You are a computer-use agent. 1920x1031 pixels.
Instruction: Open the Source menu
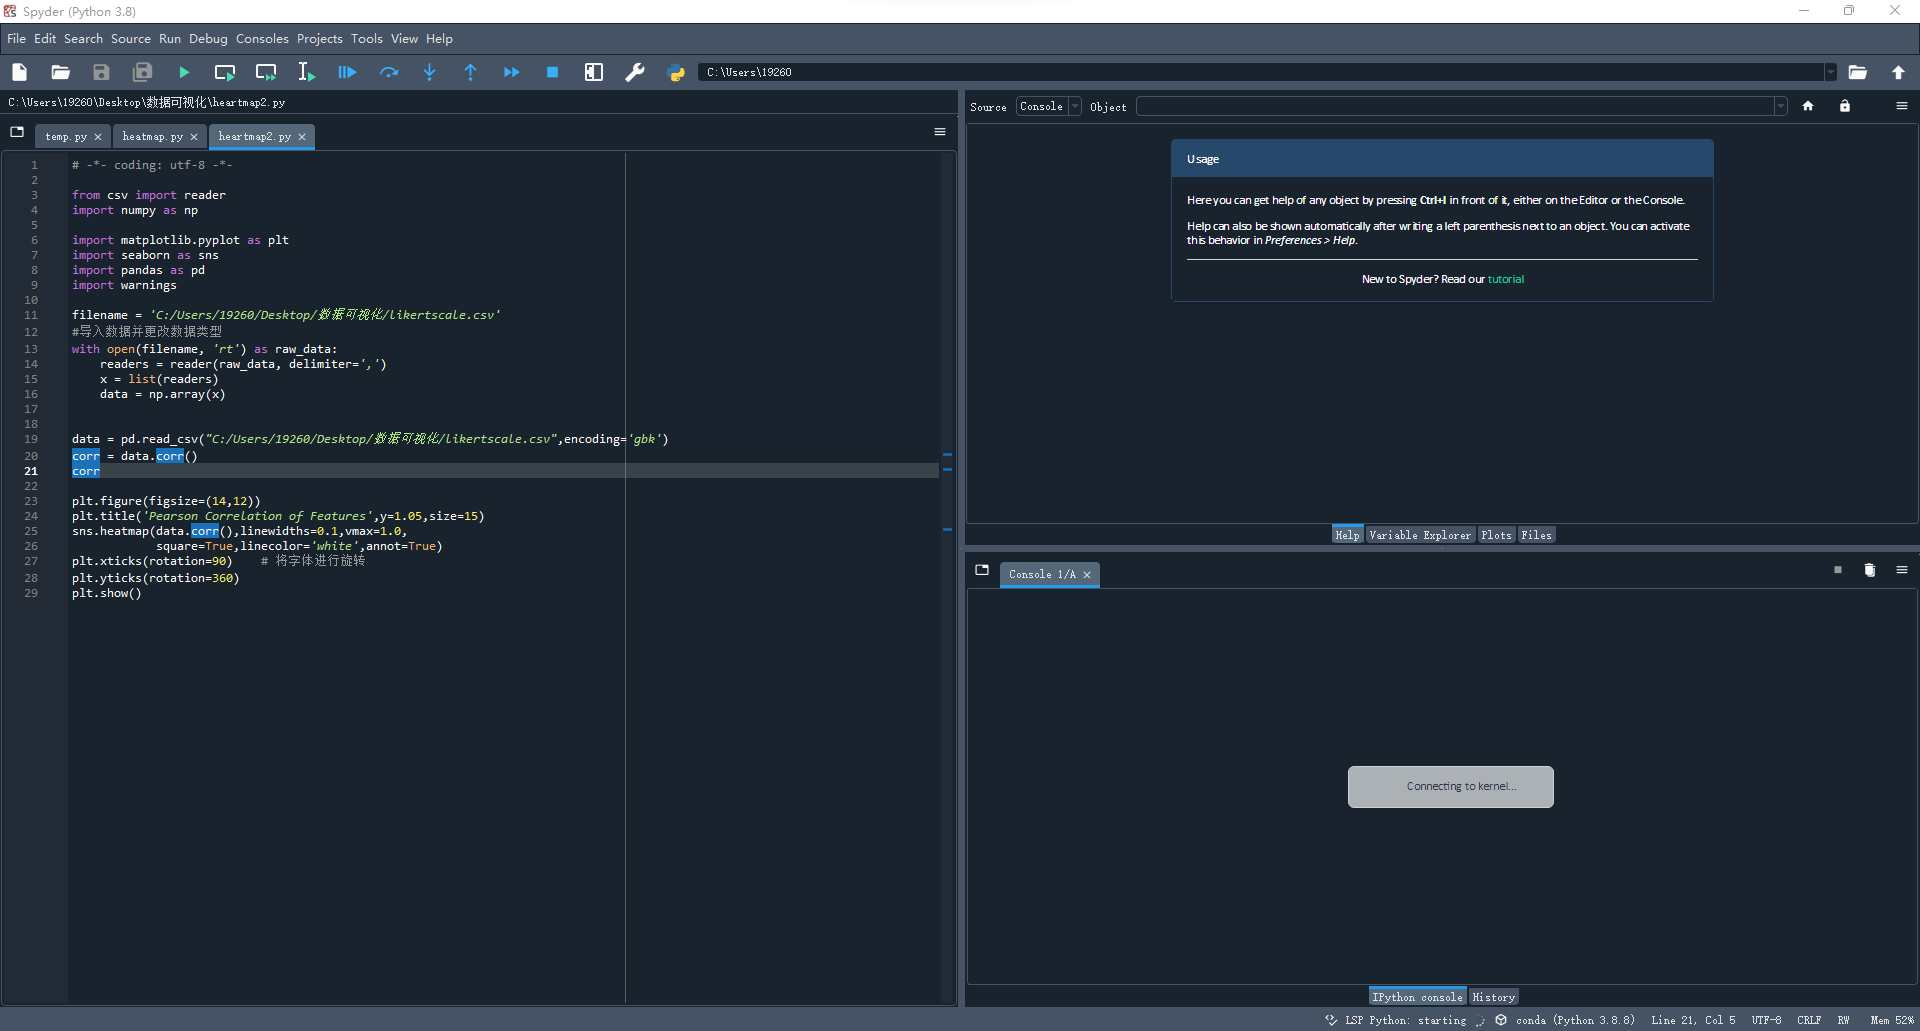coord(131,39)
